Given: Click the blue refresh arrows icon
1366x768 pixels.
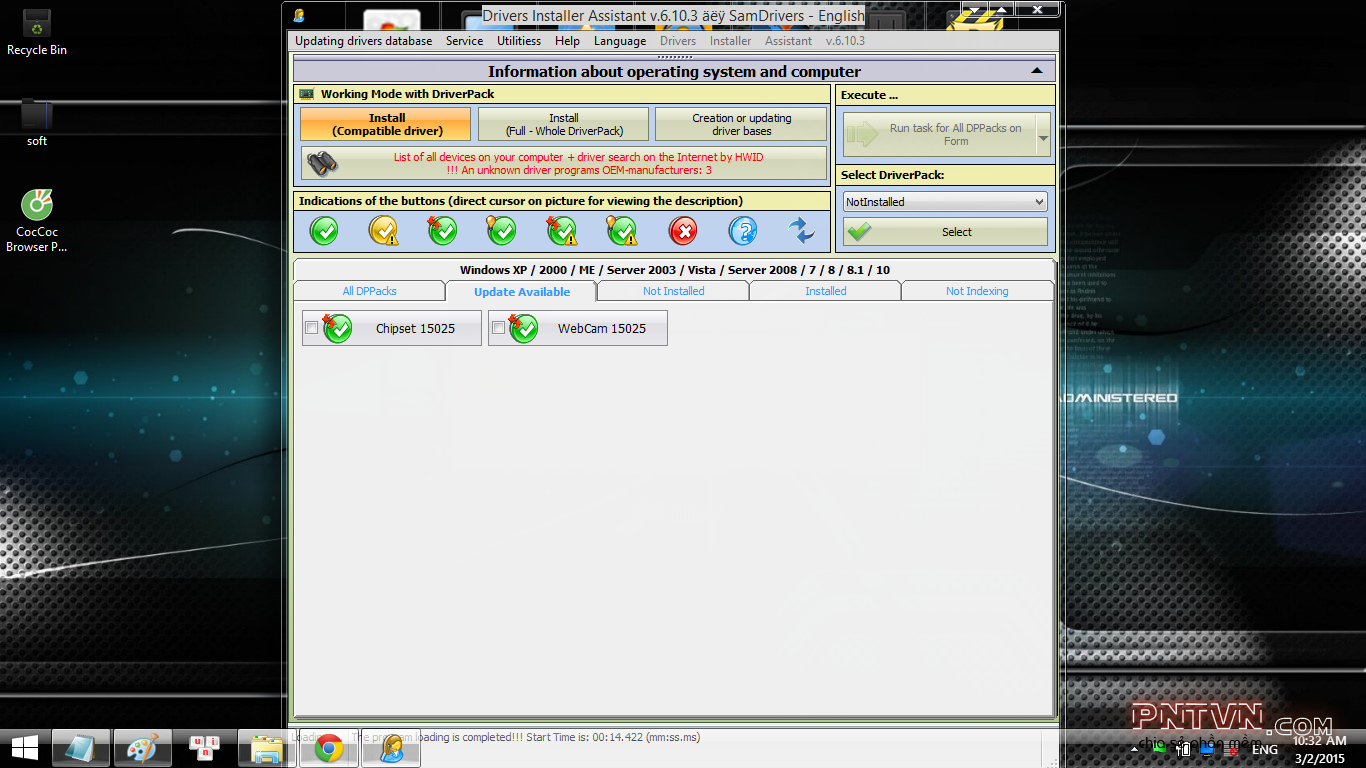Looking at the screenshot, I should coord(801,231).
